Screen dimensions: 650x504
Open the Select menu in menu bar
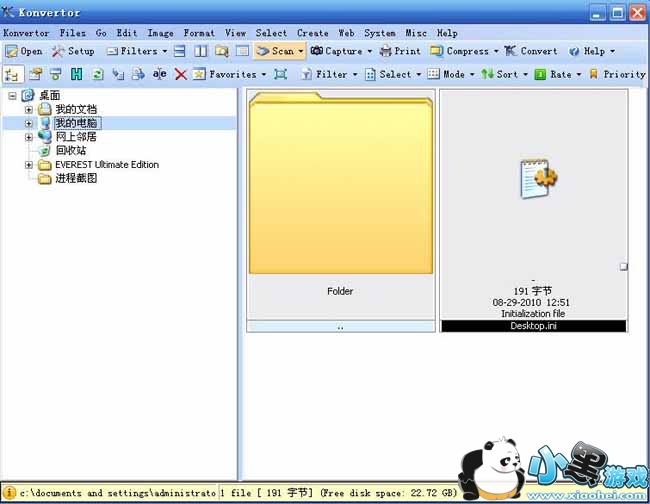coord(271,33)
